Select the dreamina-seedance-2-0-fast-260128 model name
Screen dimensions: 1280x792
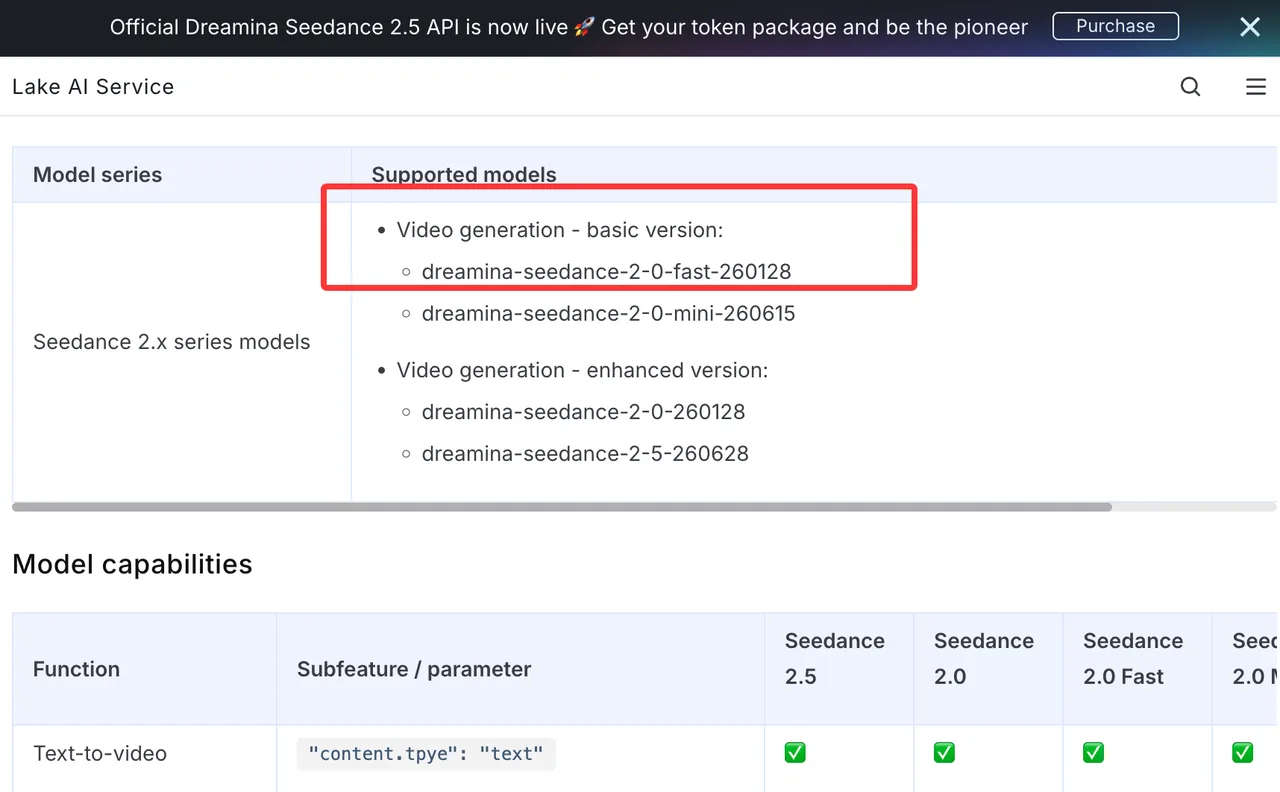coord(606,271)
